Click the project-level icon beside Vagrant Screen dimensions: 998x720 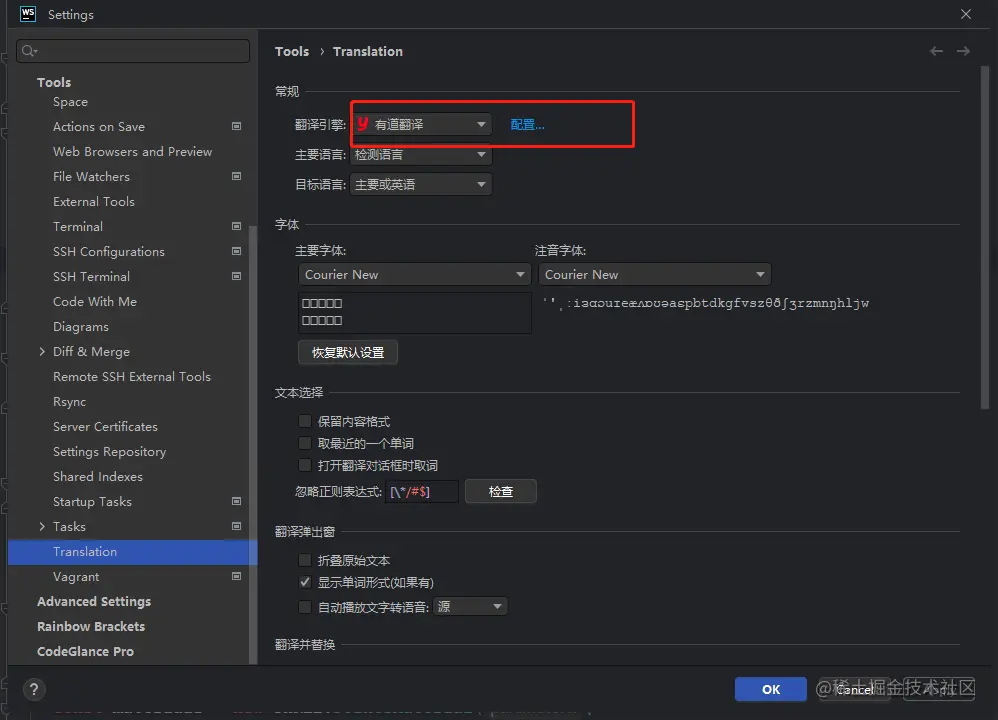coord(236,576)
